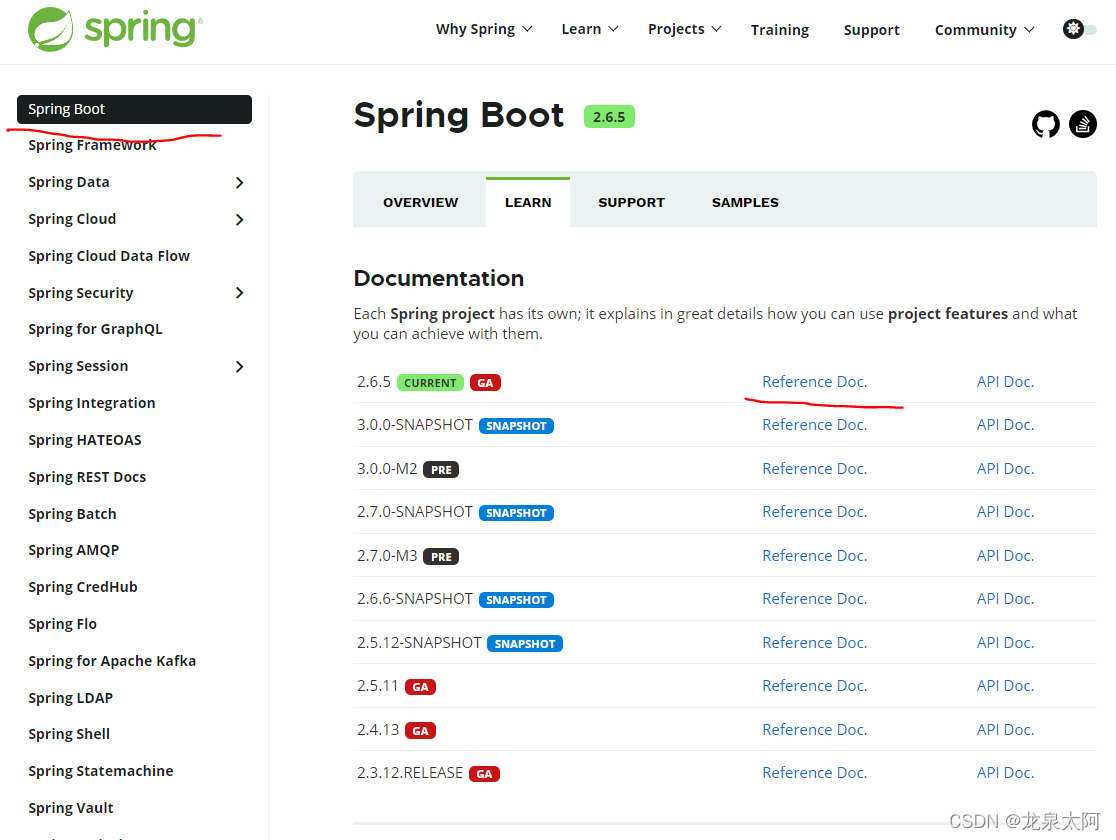Select Spring Batch in the sidebar
This screenshot has width=1116, height=840.
point(72,513)
